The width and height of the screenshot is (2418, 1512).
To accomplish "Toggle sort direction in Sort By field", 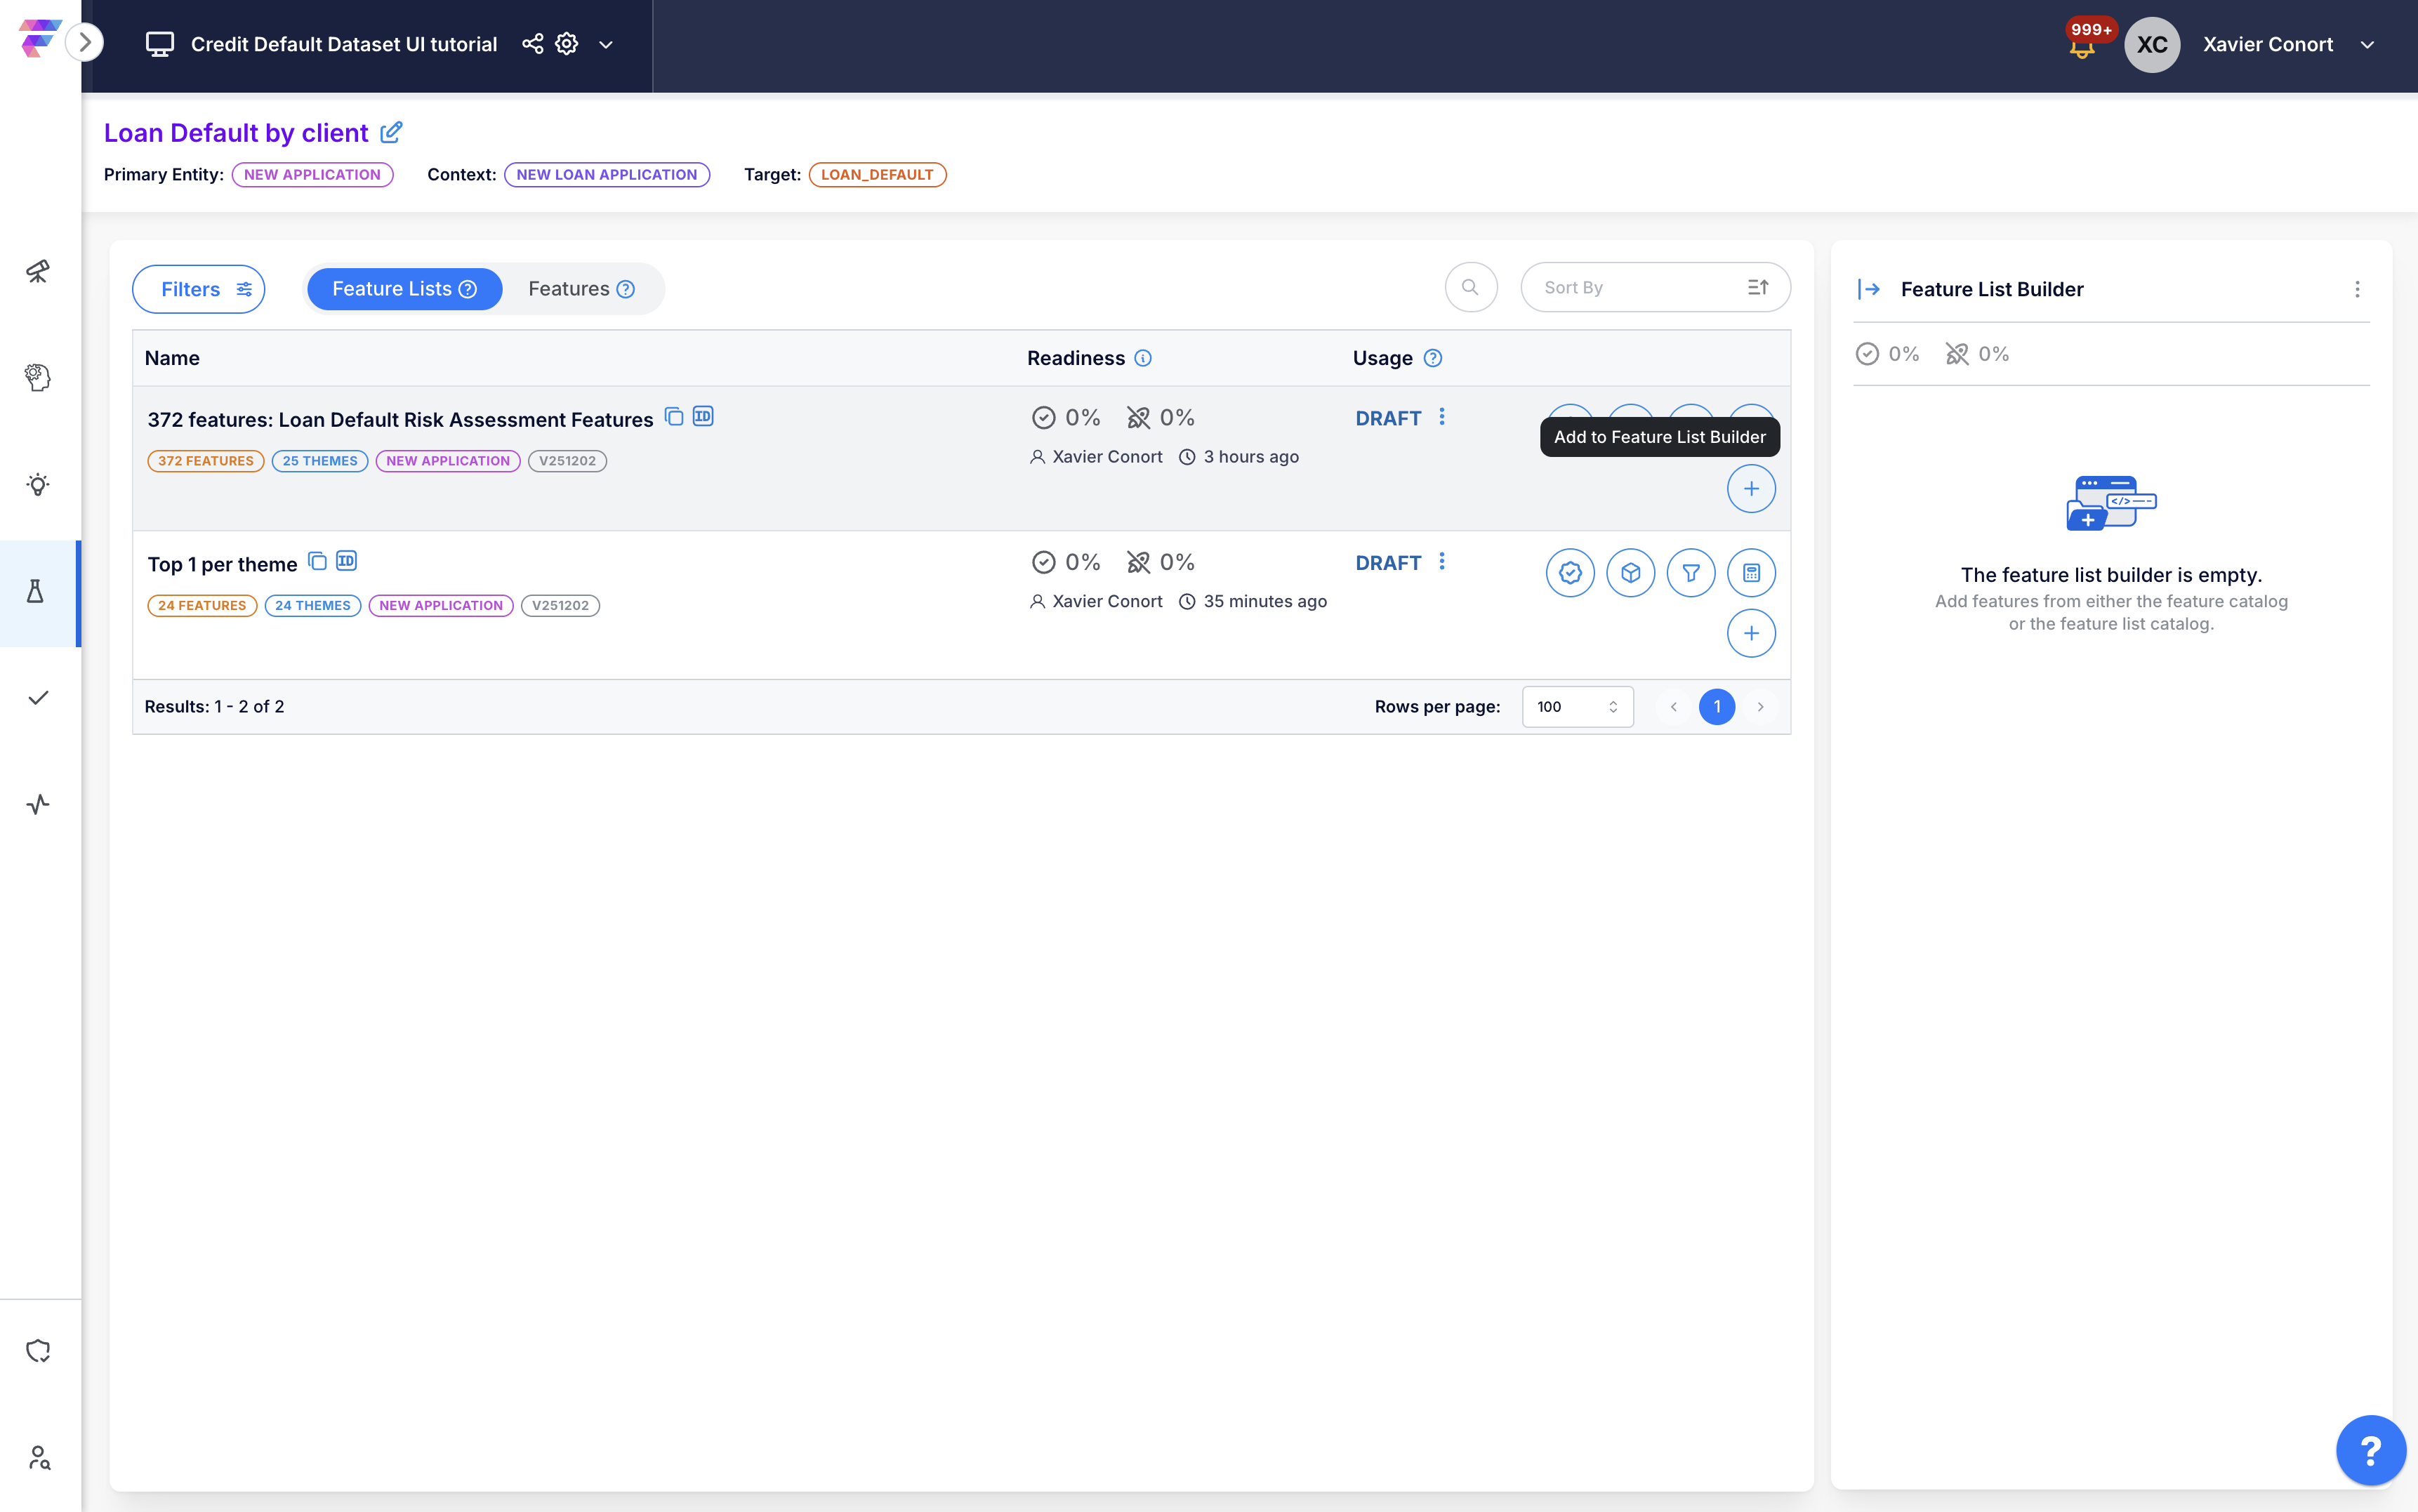I will [x=1757, y=288].
